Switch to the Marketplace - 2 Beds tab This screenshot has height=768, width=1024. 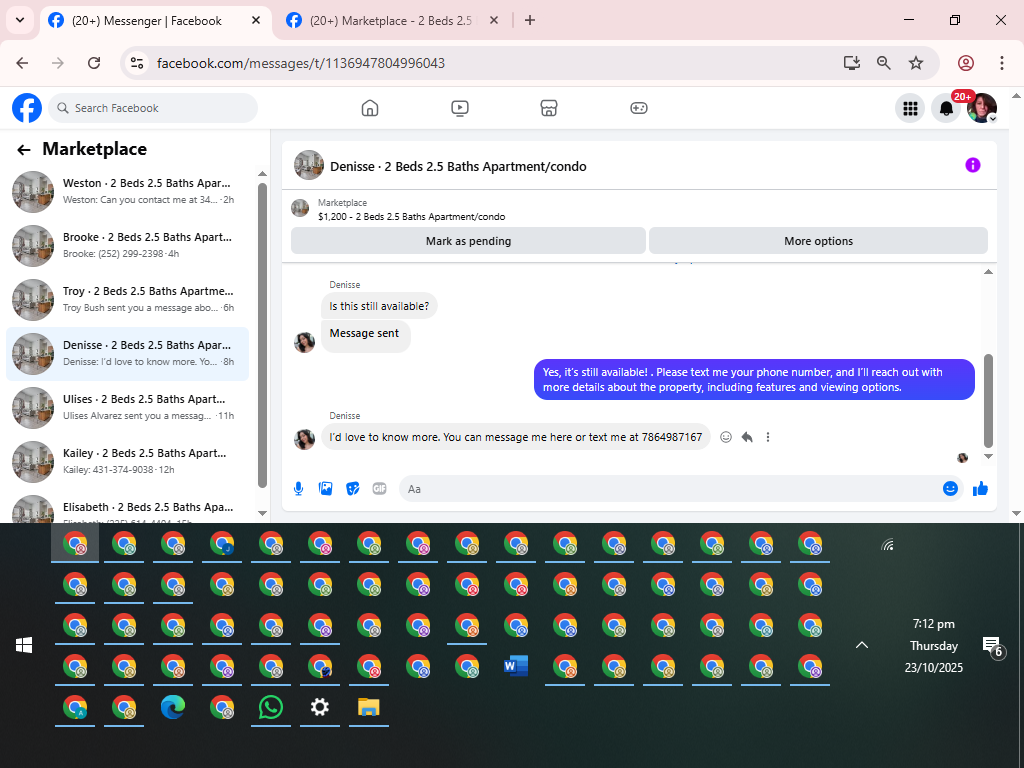[x=391, y=21]
